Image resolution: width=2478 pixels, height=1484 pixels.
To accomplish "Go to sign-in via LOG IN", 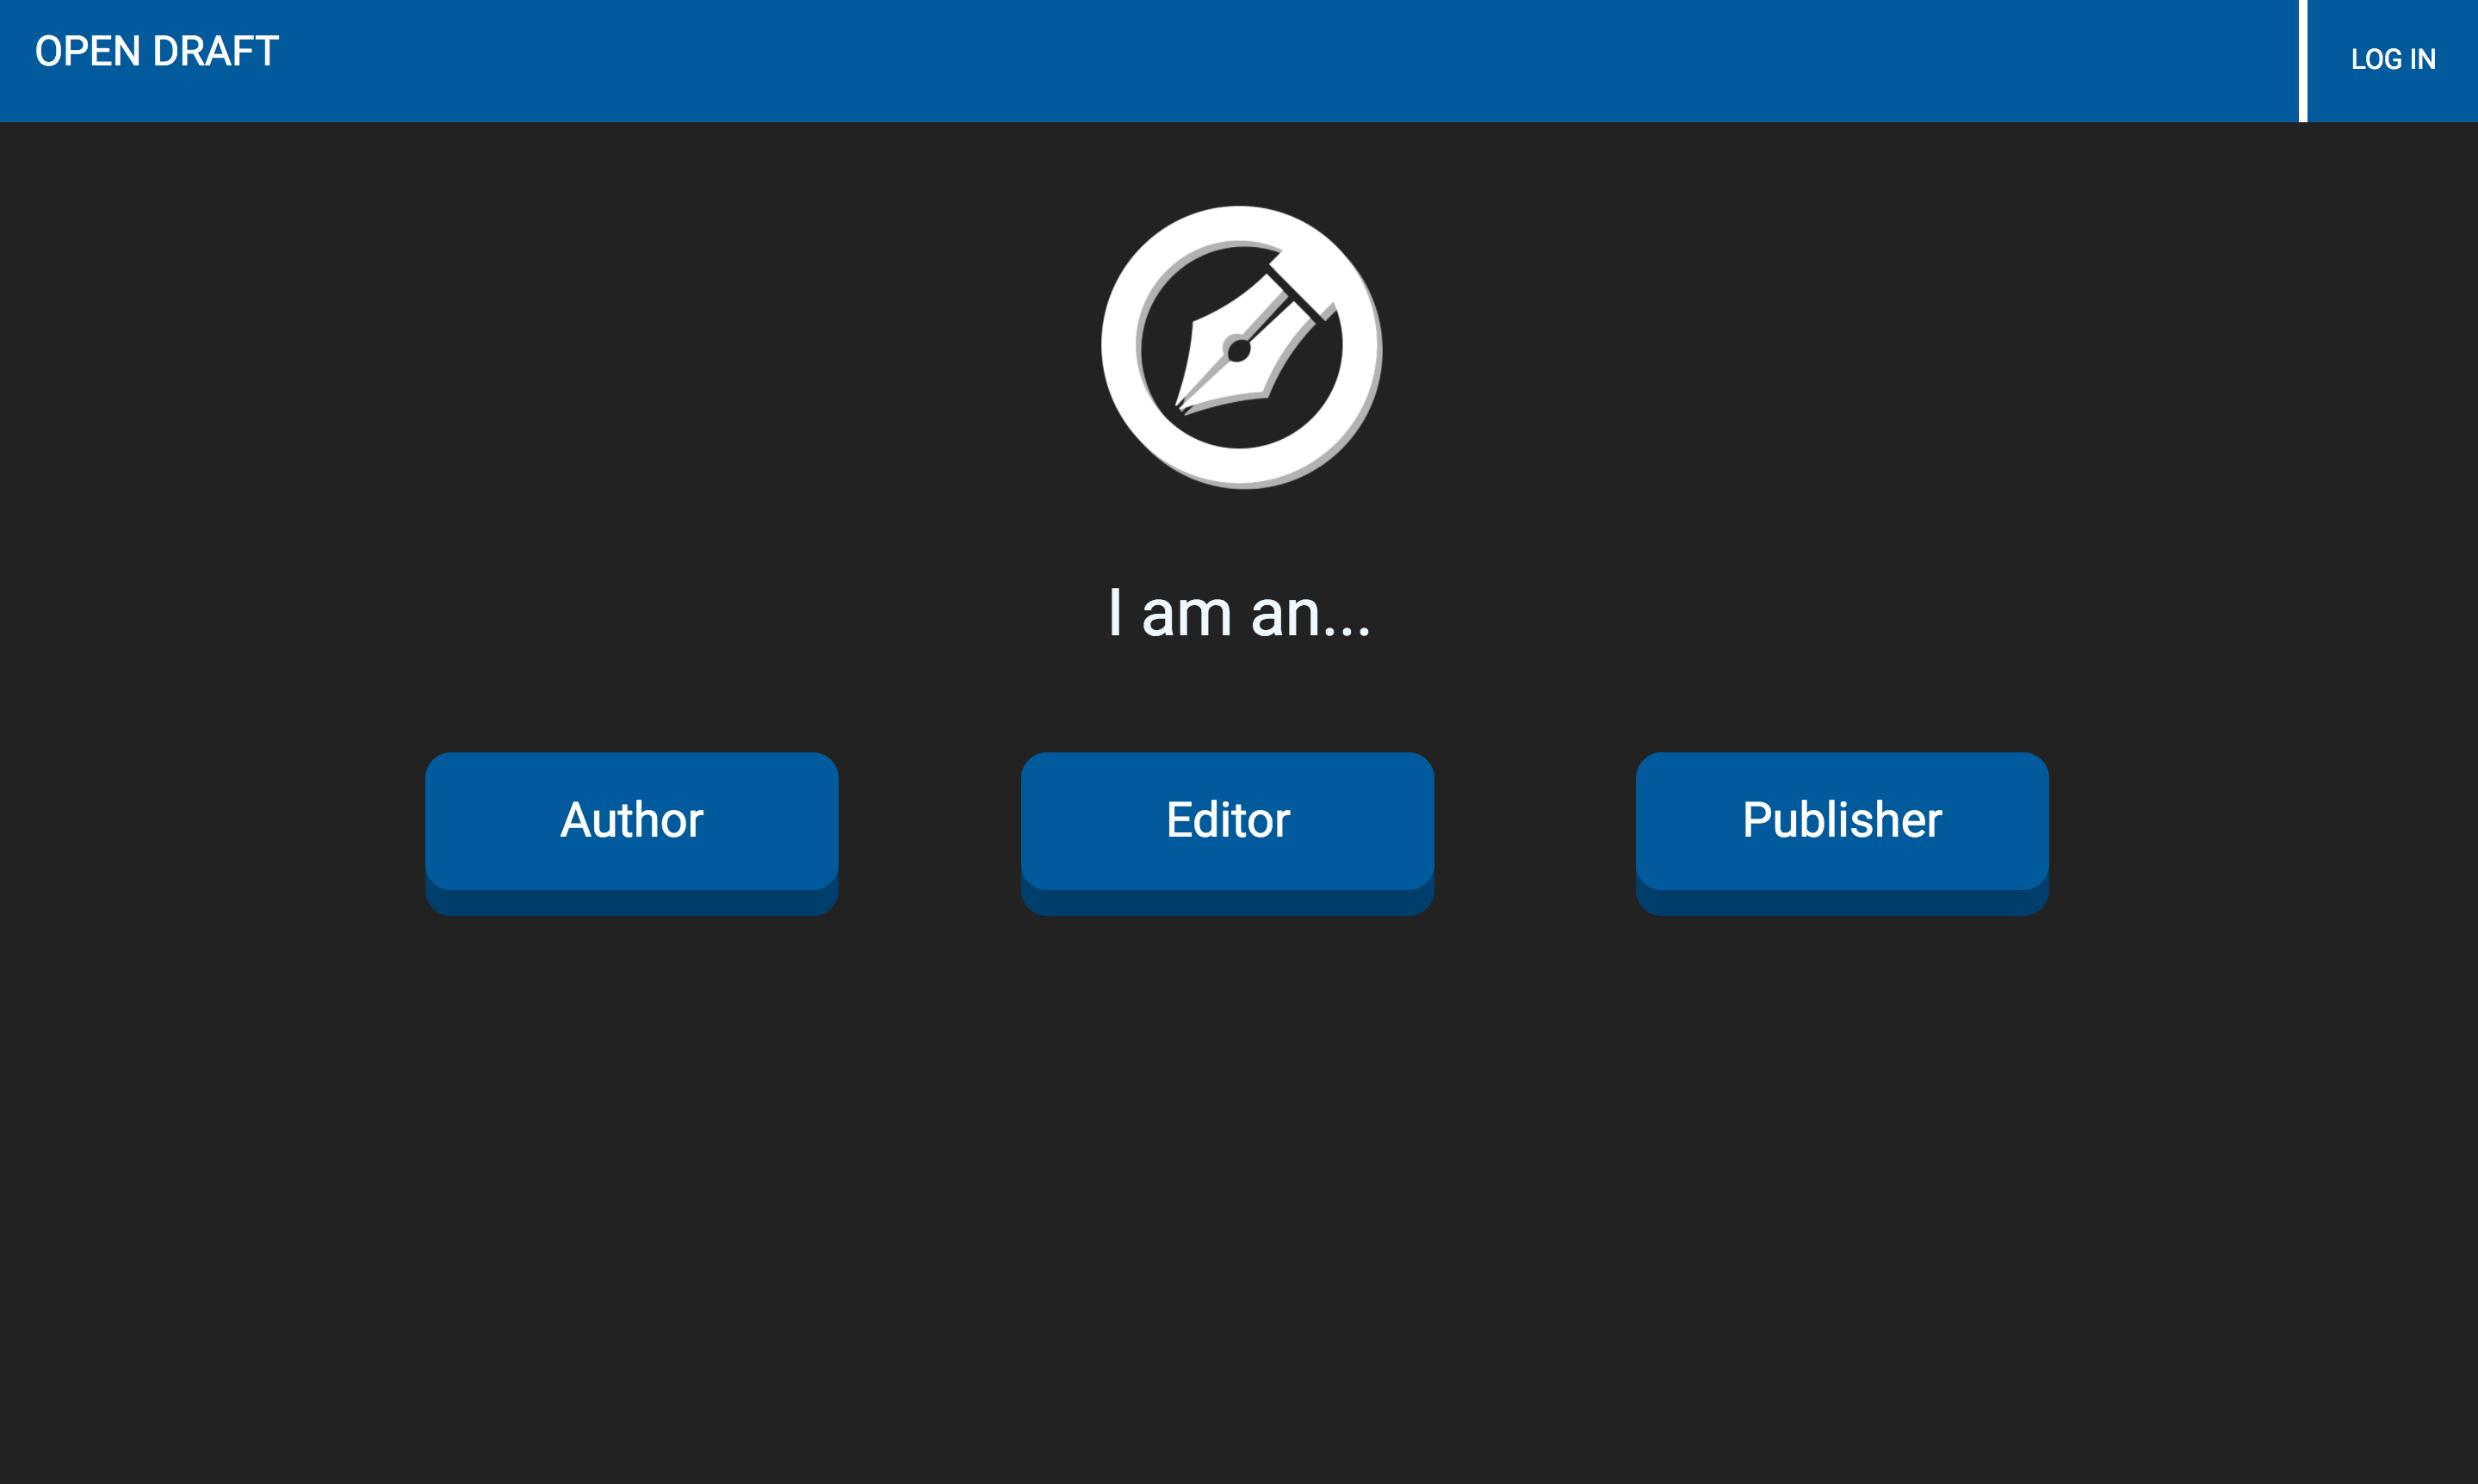I will 2393,60.
